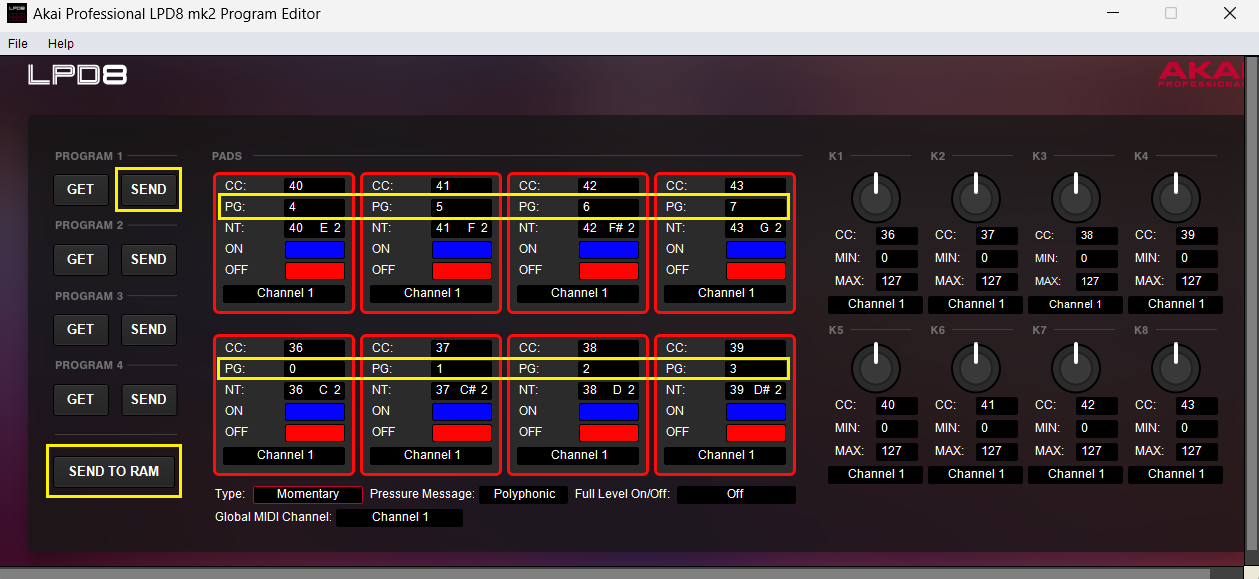This screenshot has height=579, width=1259.
Task: Adjust the K5 knob
Action: (876, 367)
